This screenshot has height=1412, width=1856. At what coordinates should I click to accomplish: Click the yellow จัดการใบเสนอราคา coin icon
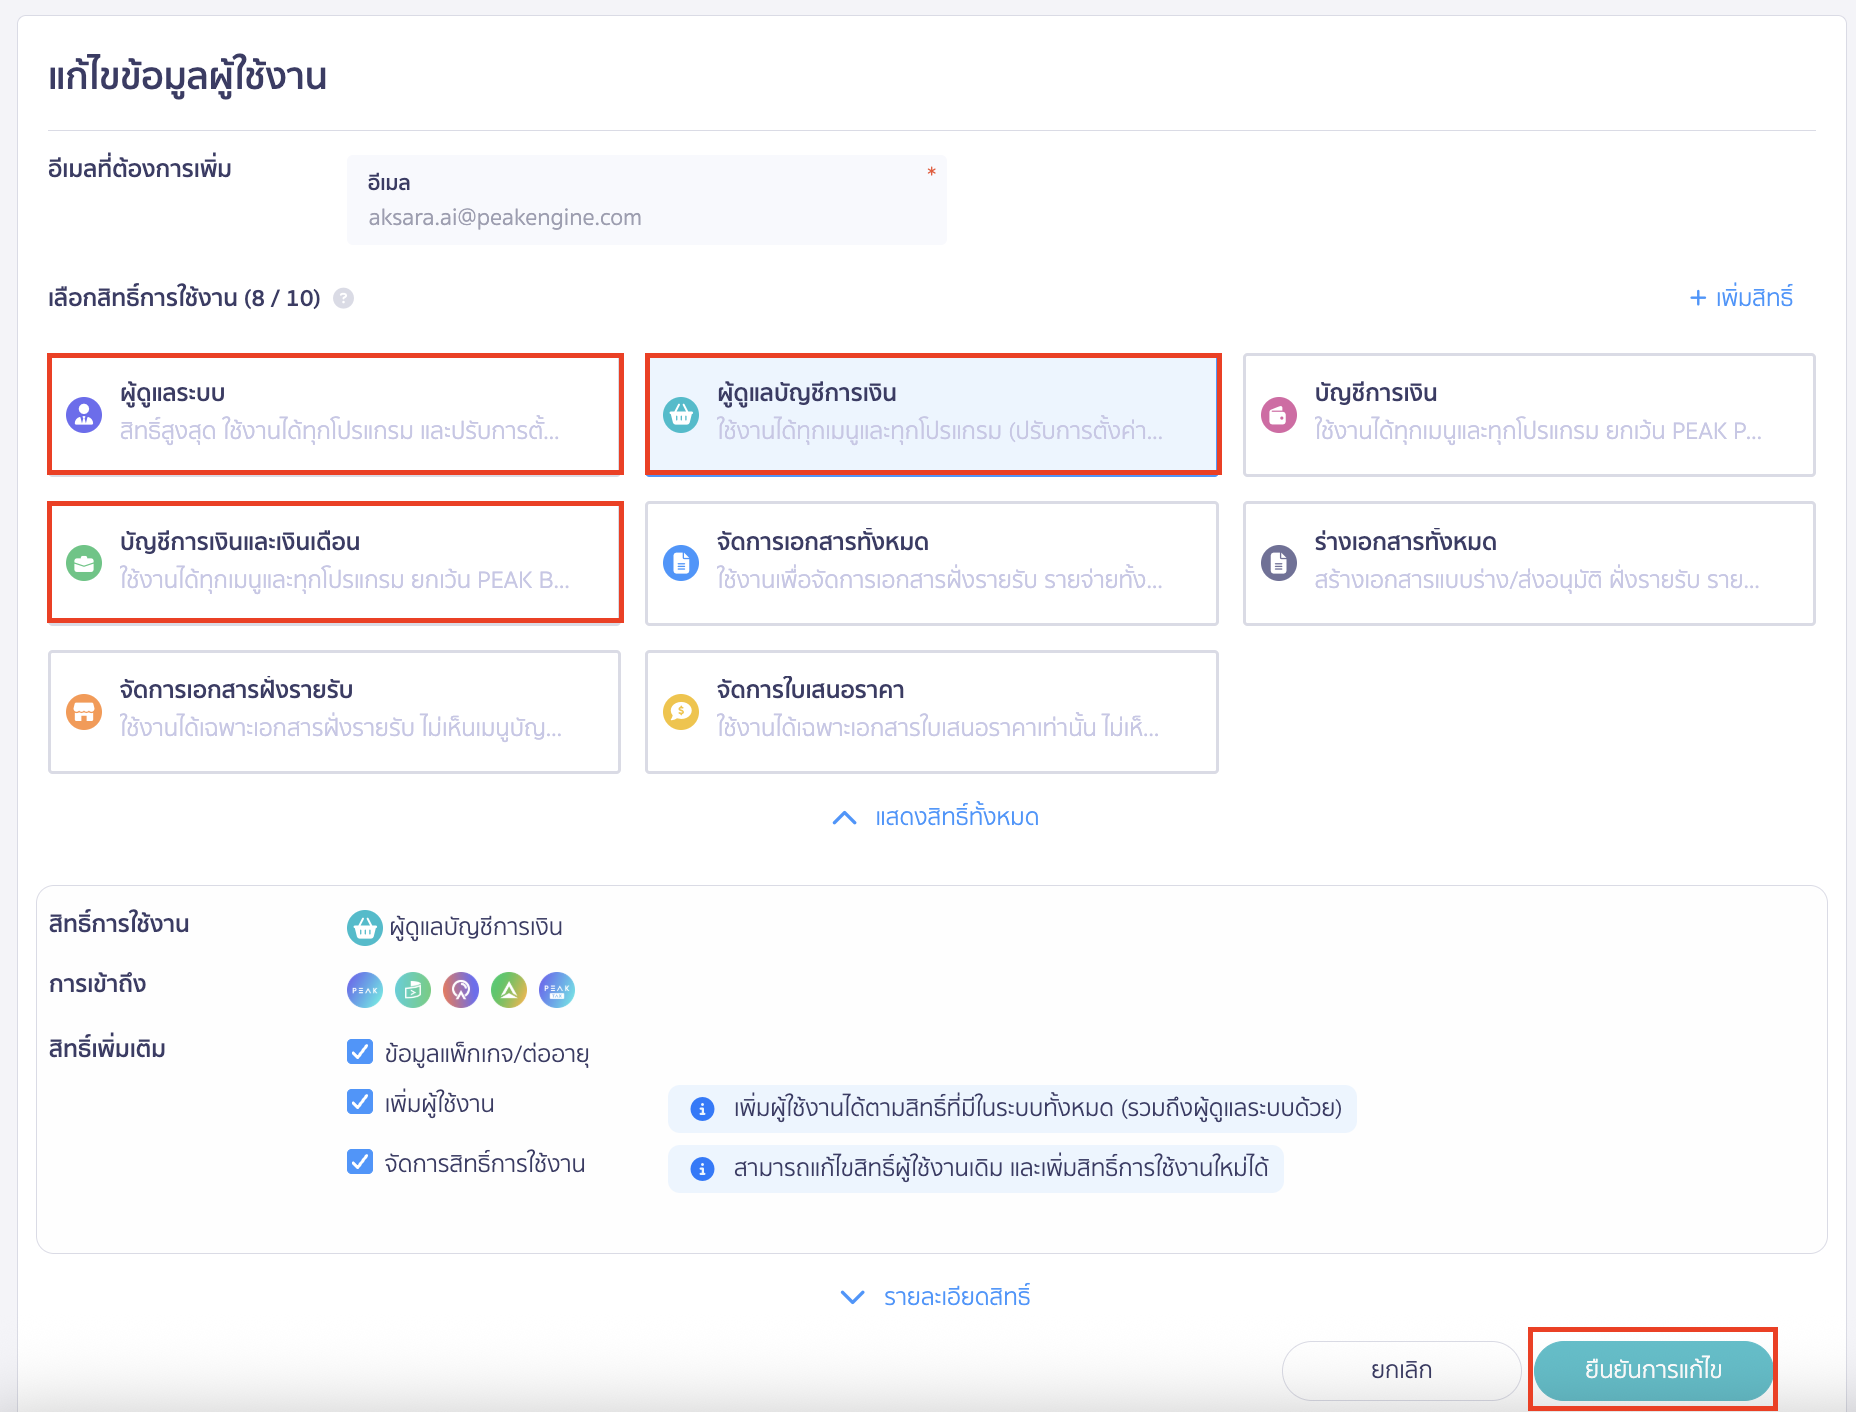point(681,712)
